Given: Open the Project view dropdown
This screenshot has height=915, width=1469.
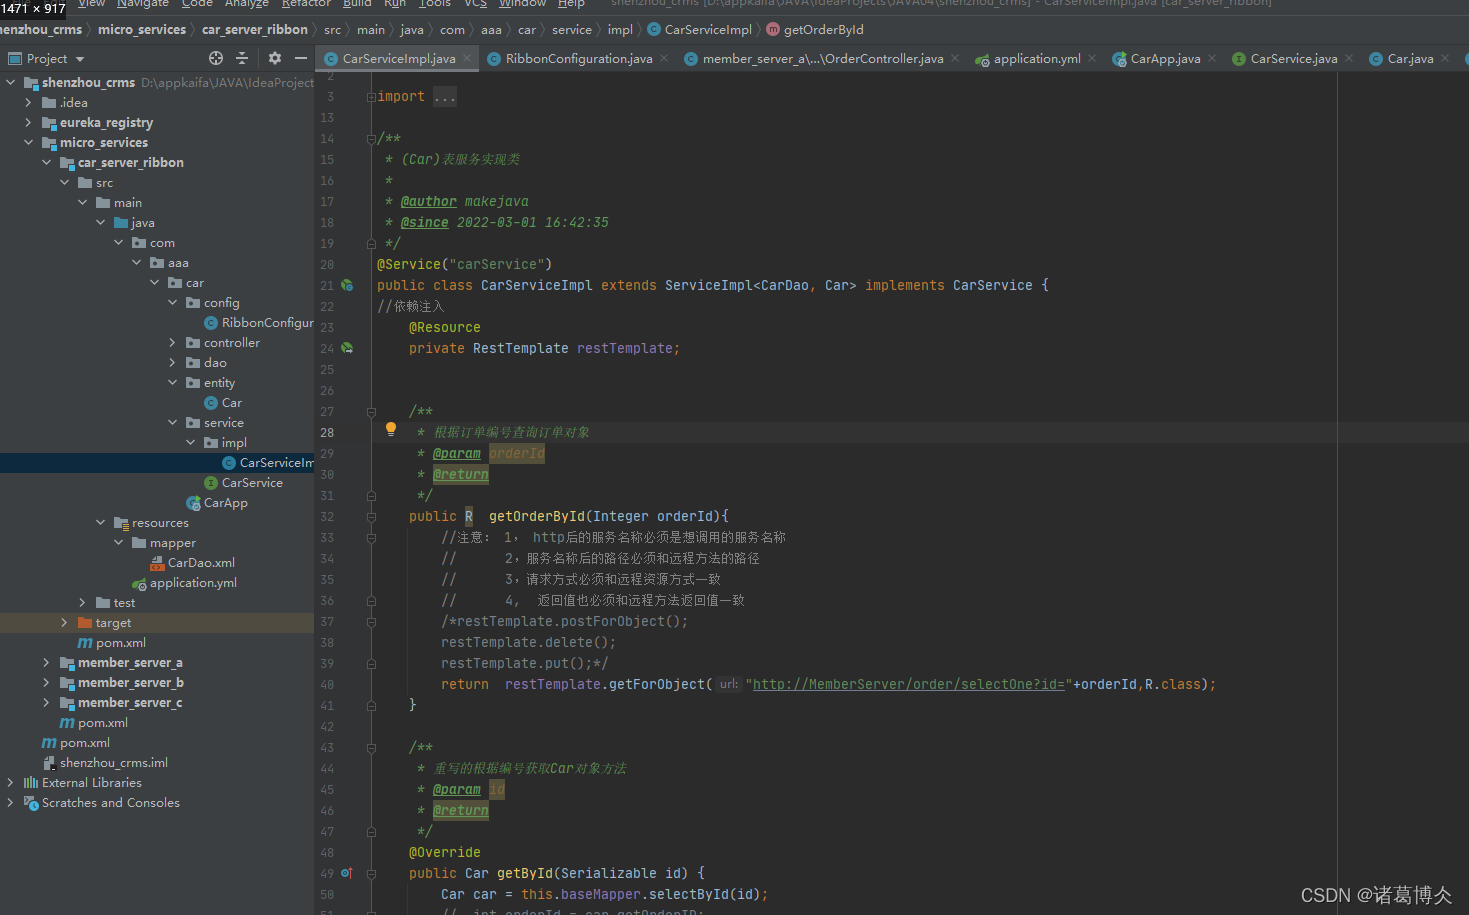Looking at the screenshot, I should click(x=80, y=59).
